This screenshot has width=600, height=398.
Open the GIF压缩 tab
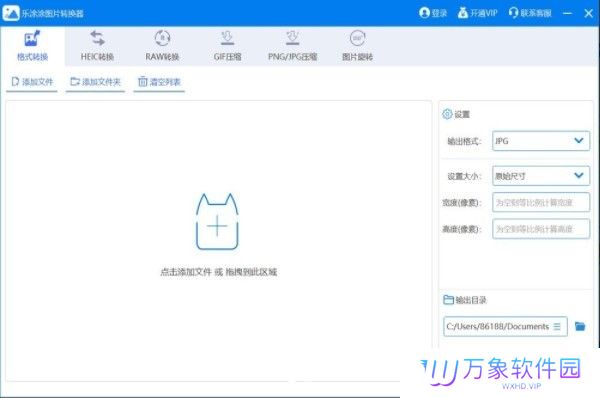[227, 46]
